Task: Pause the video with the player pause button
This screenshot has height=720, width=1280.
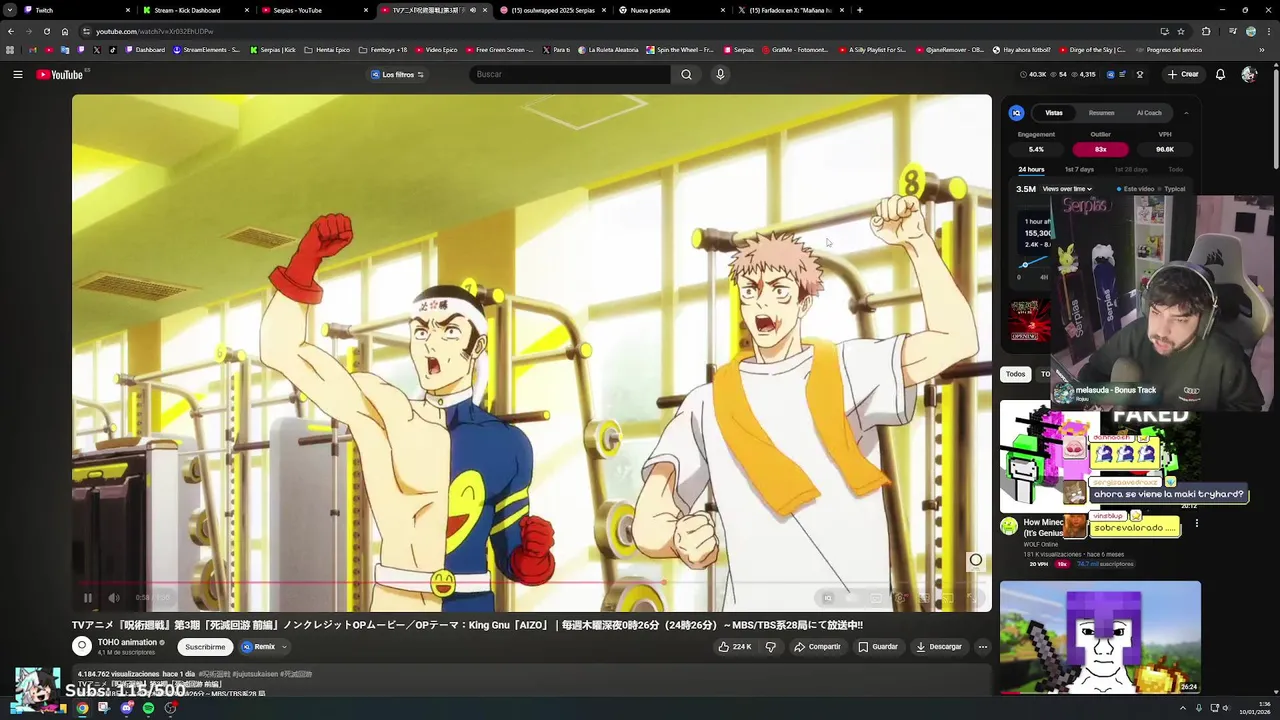Action: point(87,598)
